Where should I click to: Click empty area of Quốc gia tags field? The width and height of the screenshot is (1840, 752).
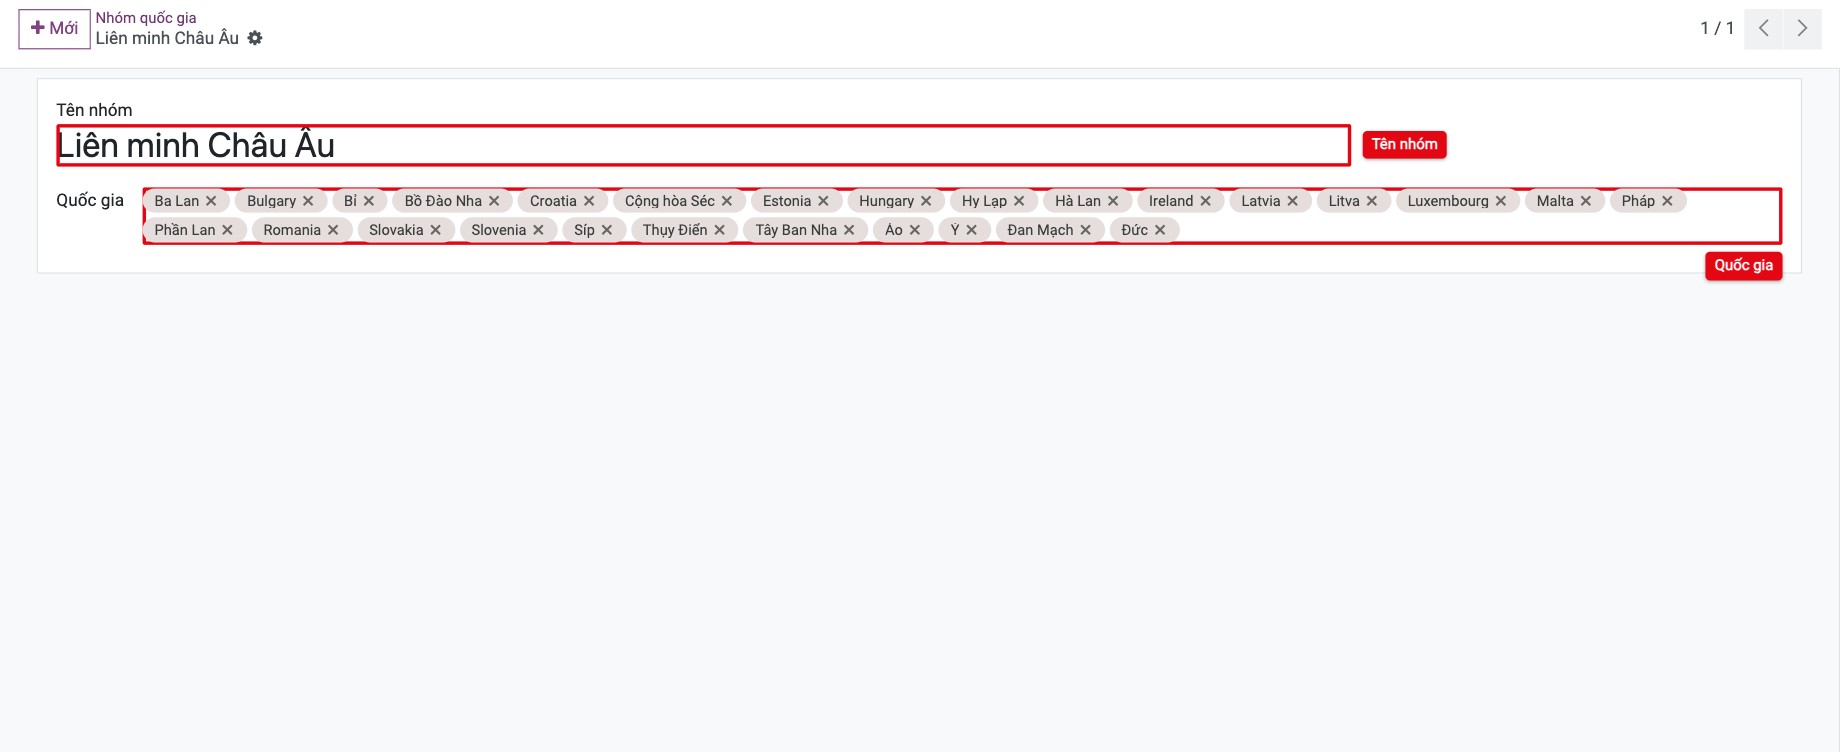click(1480, 230)
